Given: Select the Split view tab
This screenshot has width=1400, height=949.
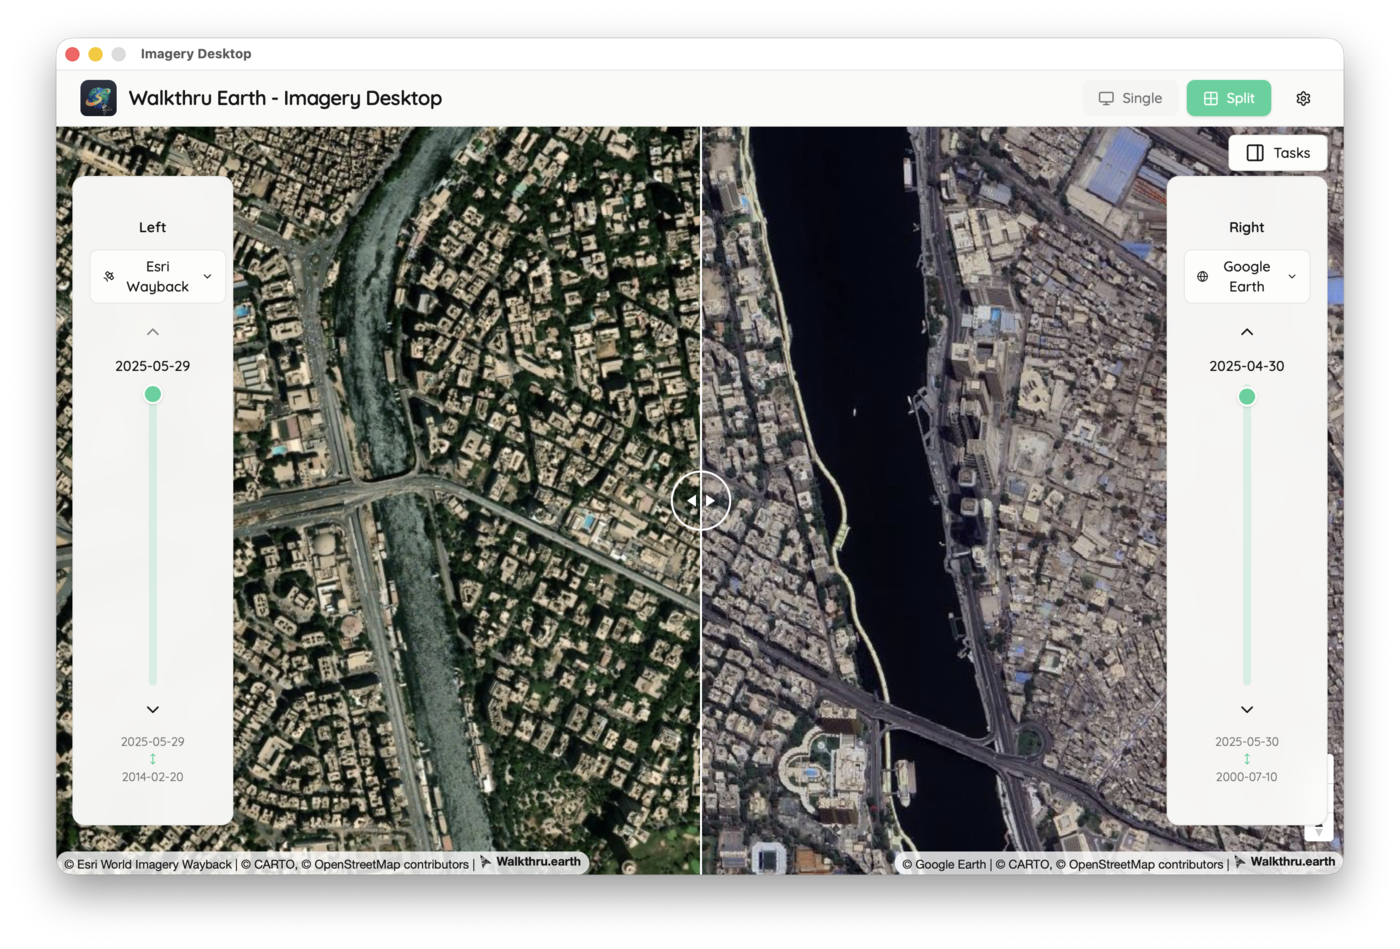Looking at the screenshot, I should pyautogui.click(x=1228, y=98).
